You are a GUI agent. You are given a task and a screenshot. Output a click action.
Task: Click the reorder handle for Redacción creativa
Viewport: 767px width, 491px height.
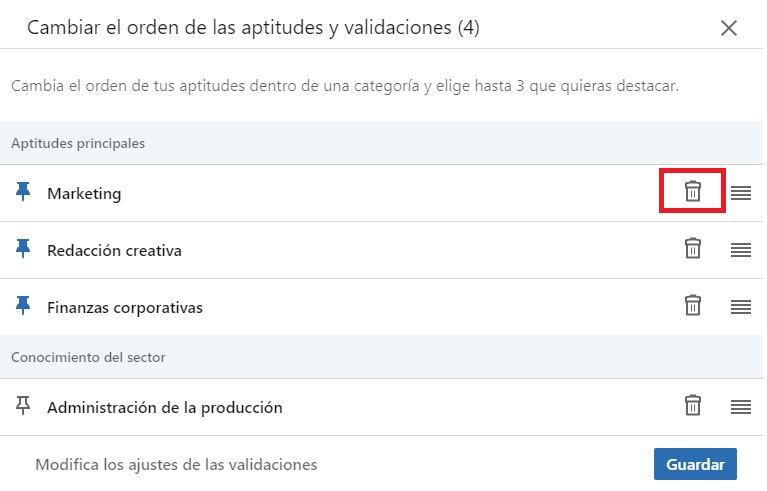(x=740, y=250)
